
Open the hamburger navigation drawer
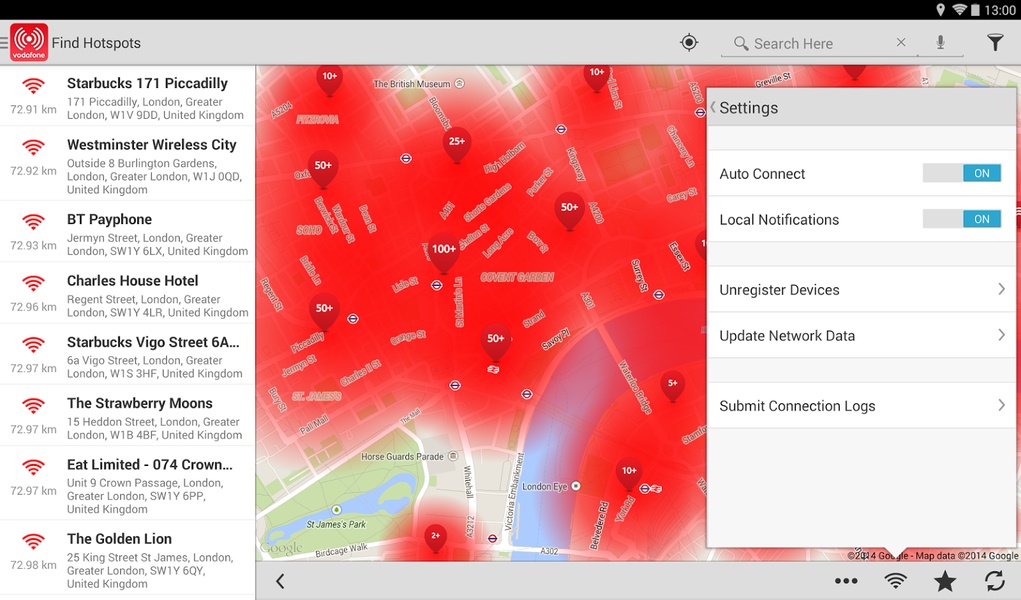pyautogui.click(x=4, y=42)
